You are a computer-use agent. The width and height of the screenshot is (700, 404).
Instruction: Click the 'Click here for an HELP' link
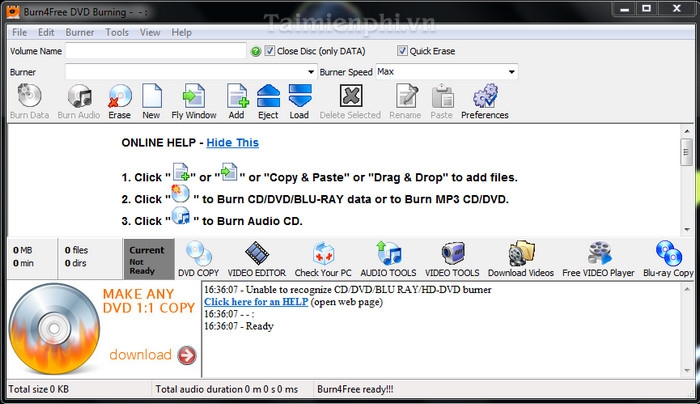(x=256, y=302)
